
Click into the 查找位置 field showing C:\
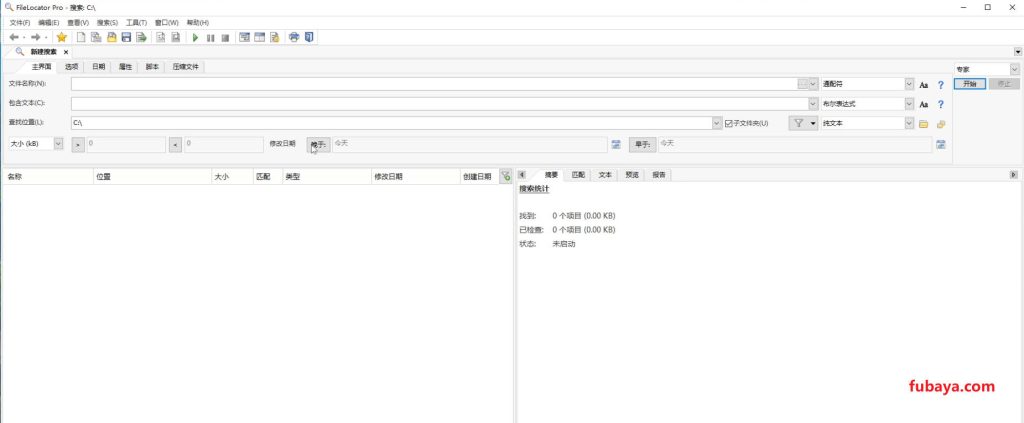pos(392,123)
